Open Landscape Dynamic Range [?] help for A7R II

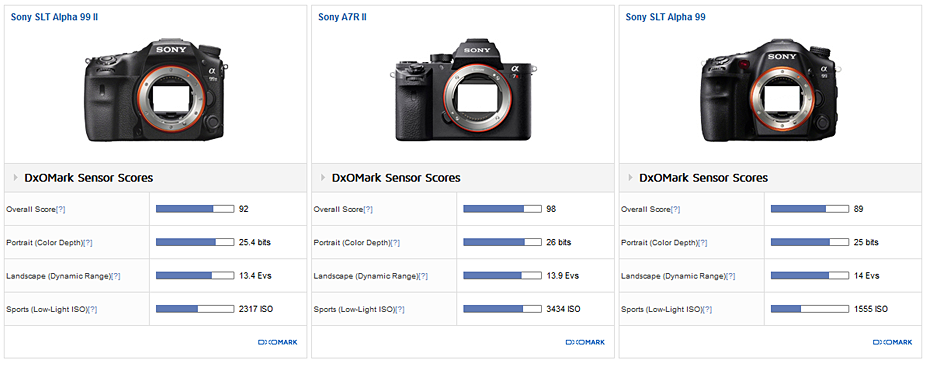(x=423, y=276)
